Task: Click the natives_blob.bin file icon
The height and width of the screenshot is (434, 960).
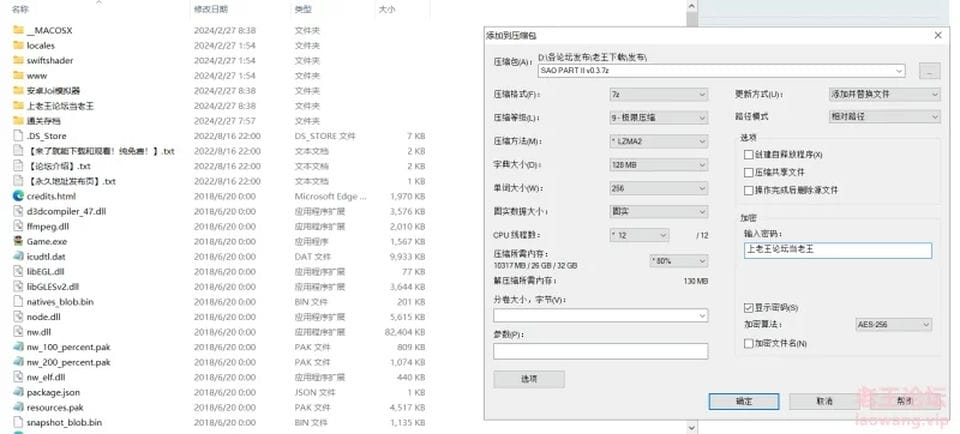Action: click(18, 302)
